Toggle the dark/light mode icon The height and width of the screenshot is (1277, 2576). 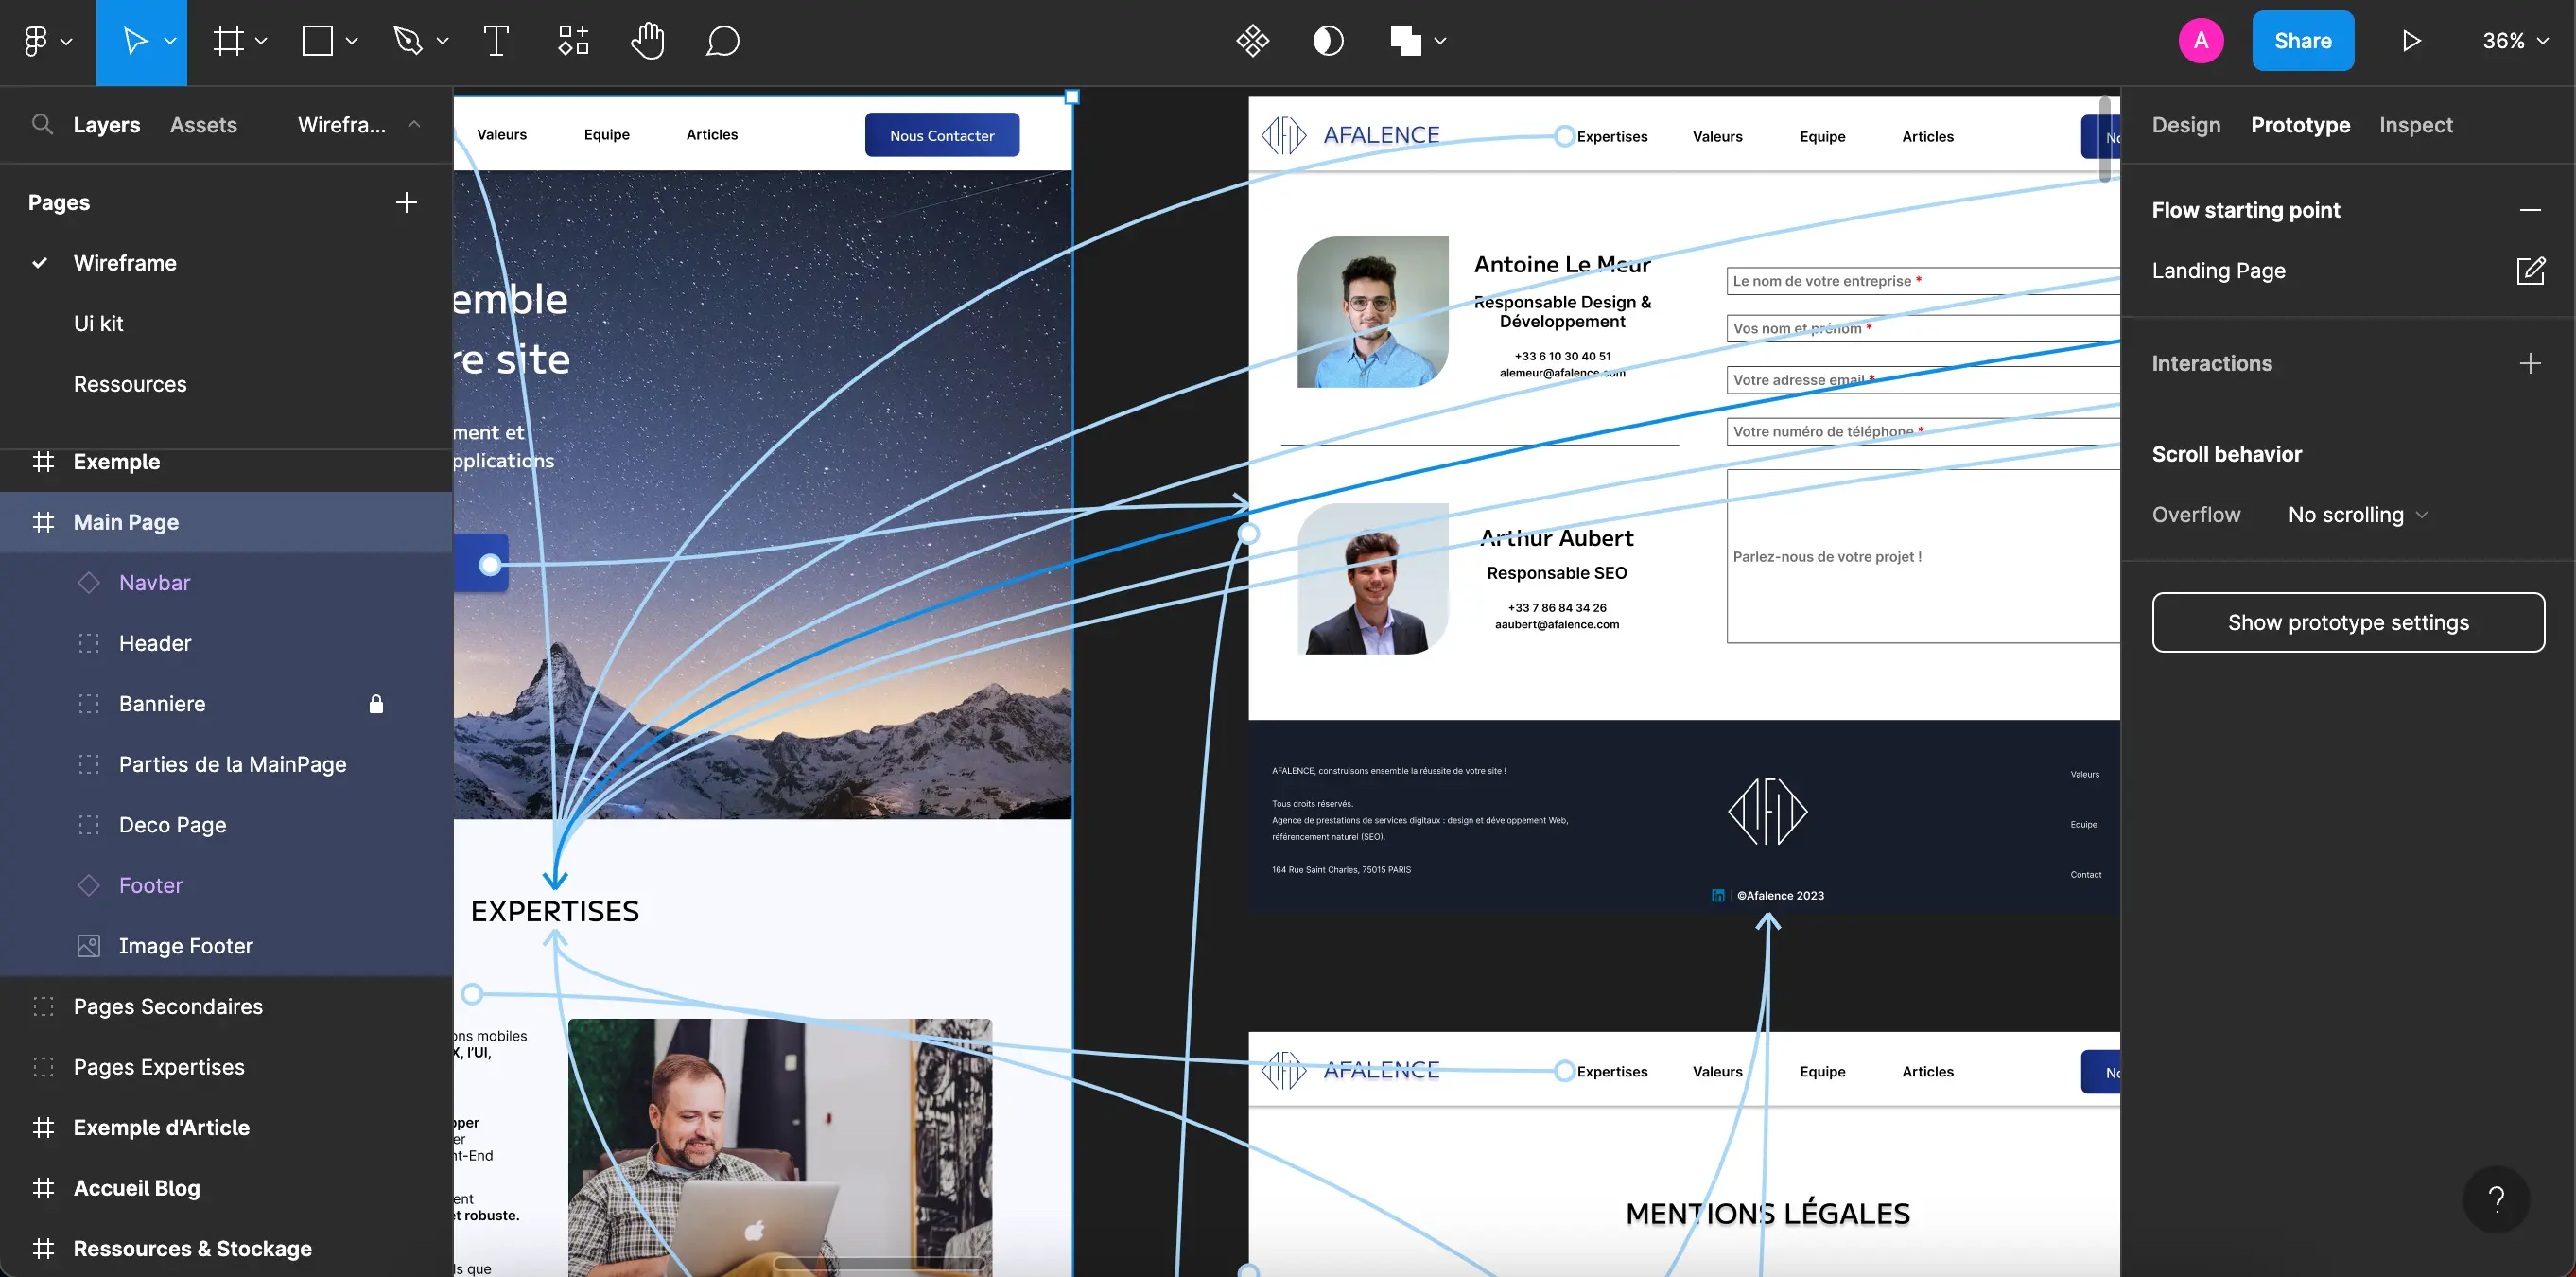1328,40
